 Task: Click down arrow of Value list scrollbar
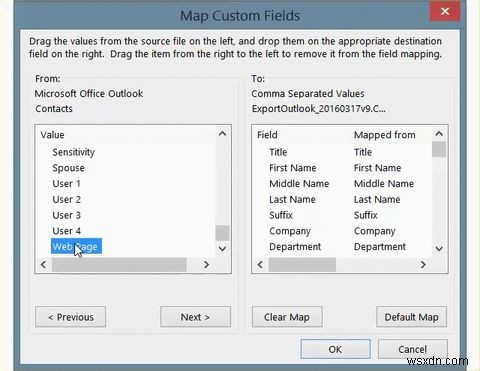(x=222, y=248)
